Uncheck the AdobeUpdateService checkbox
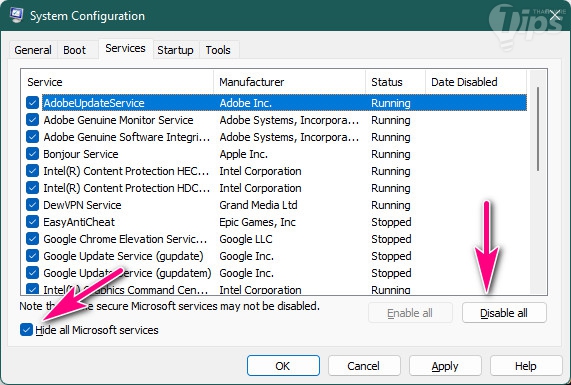Screen dimensions: 571x385 coord(32,103)
